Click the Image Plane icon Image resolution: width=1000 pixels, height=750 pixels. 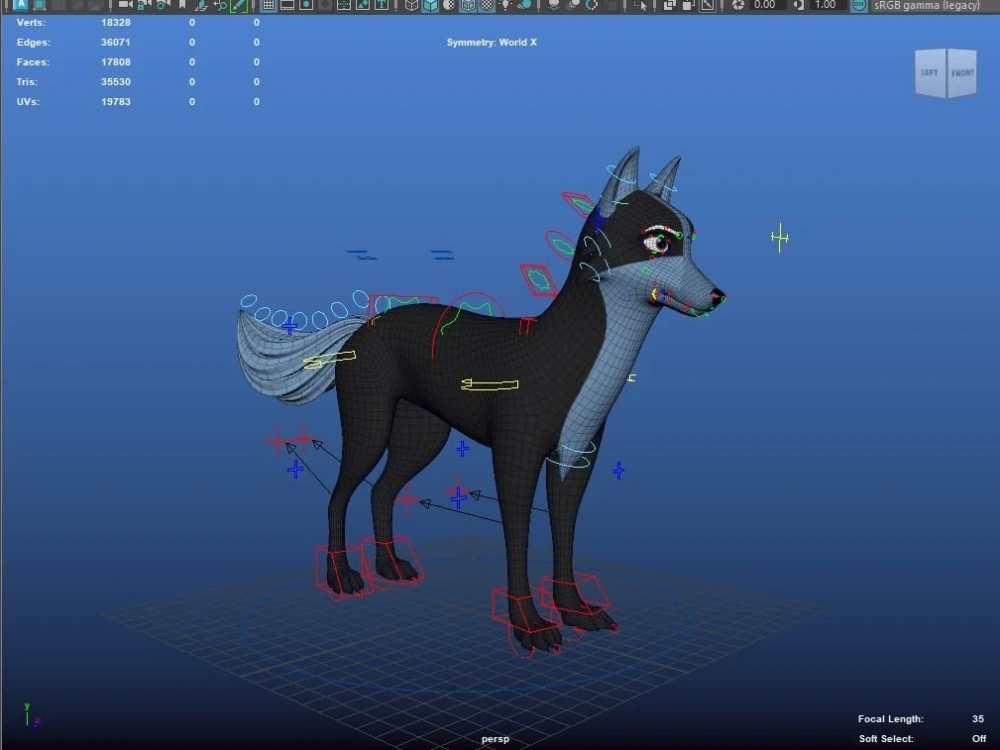(x=202, y=4)
